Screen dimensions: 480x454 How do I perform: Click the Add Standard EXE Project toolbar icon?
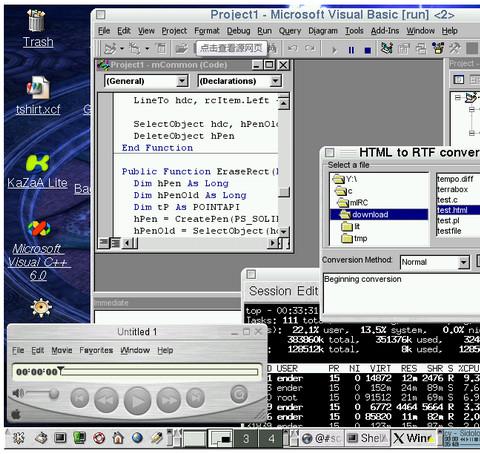(x=110, y=49)
